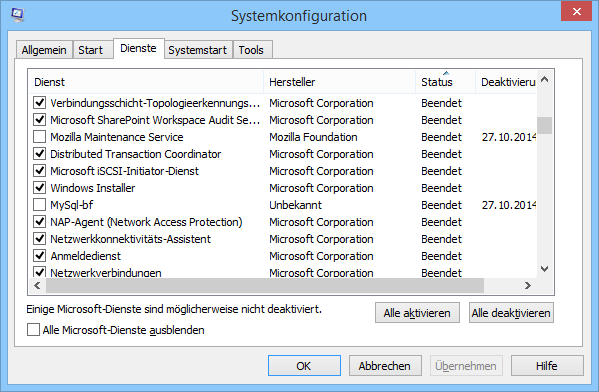Click the horizontal scrollbar right arrow
This screenshot has height=392, width=599.
click(528, 285)
